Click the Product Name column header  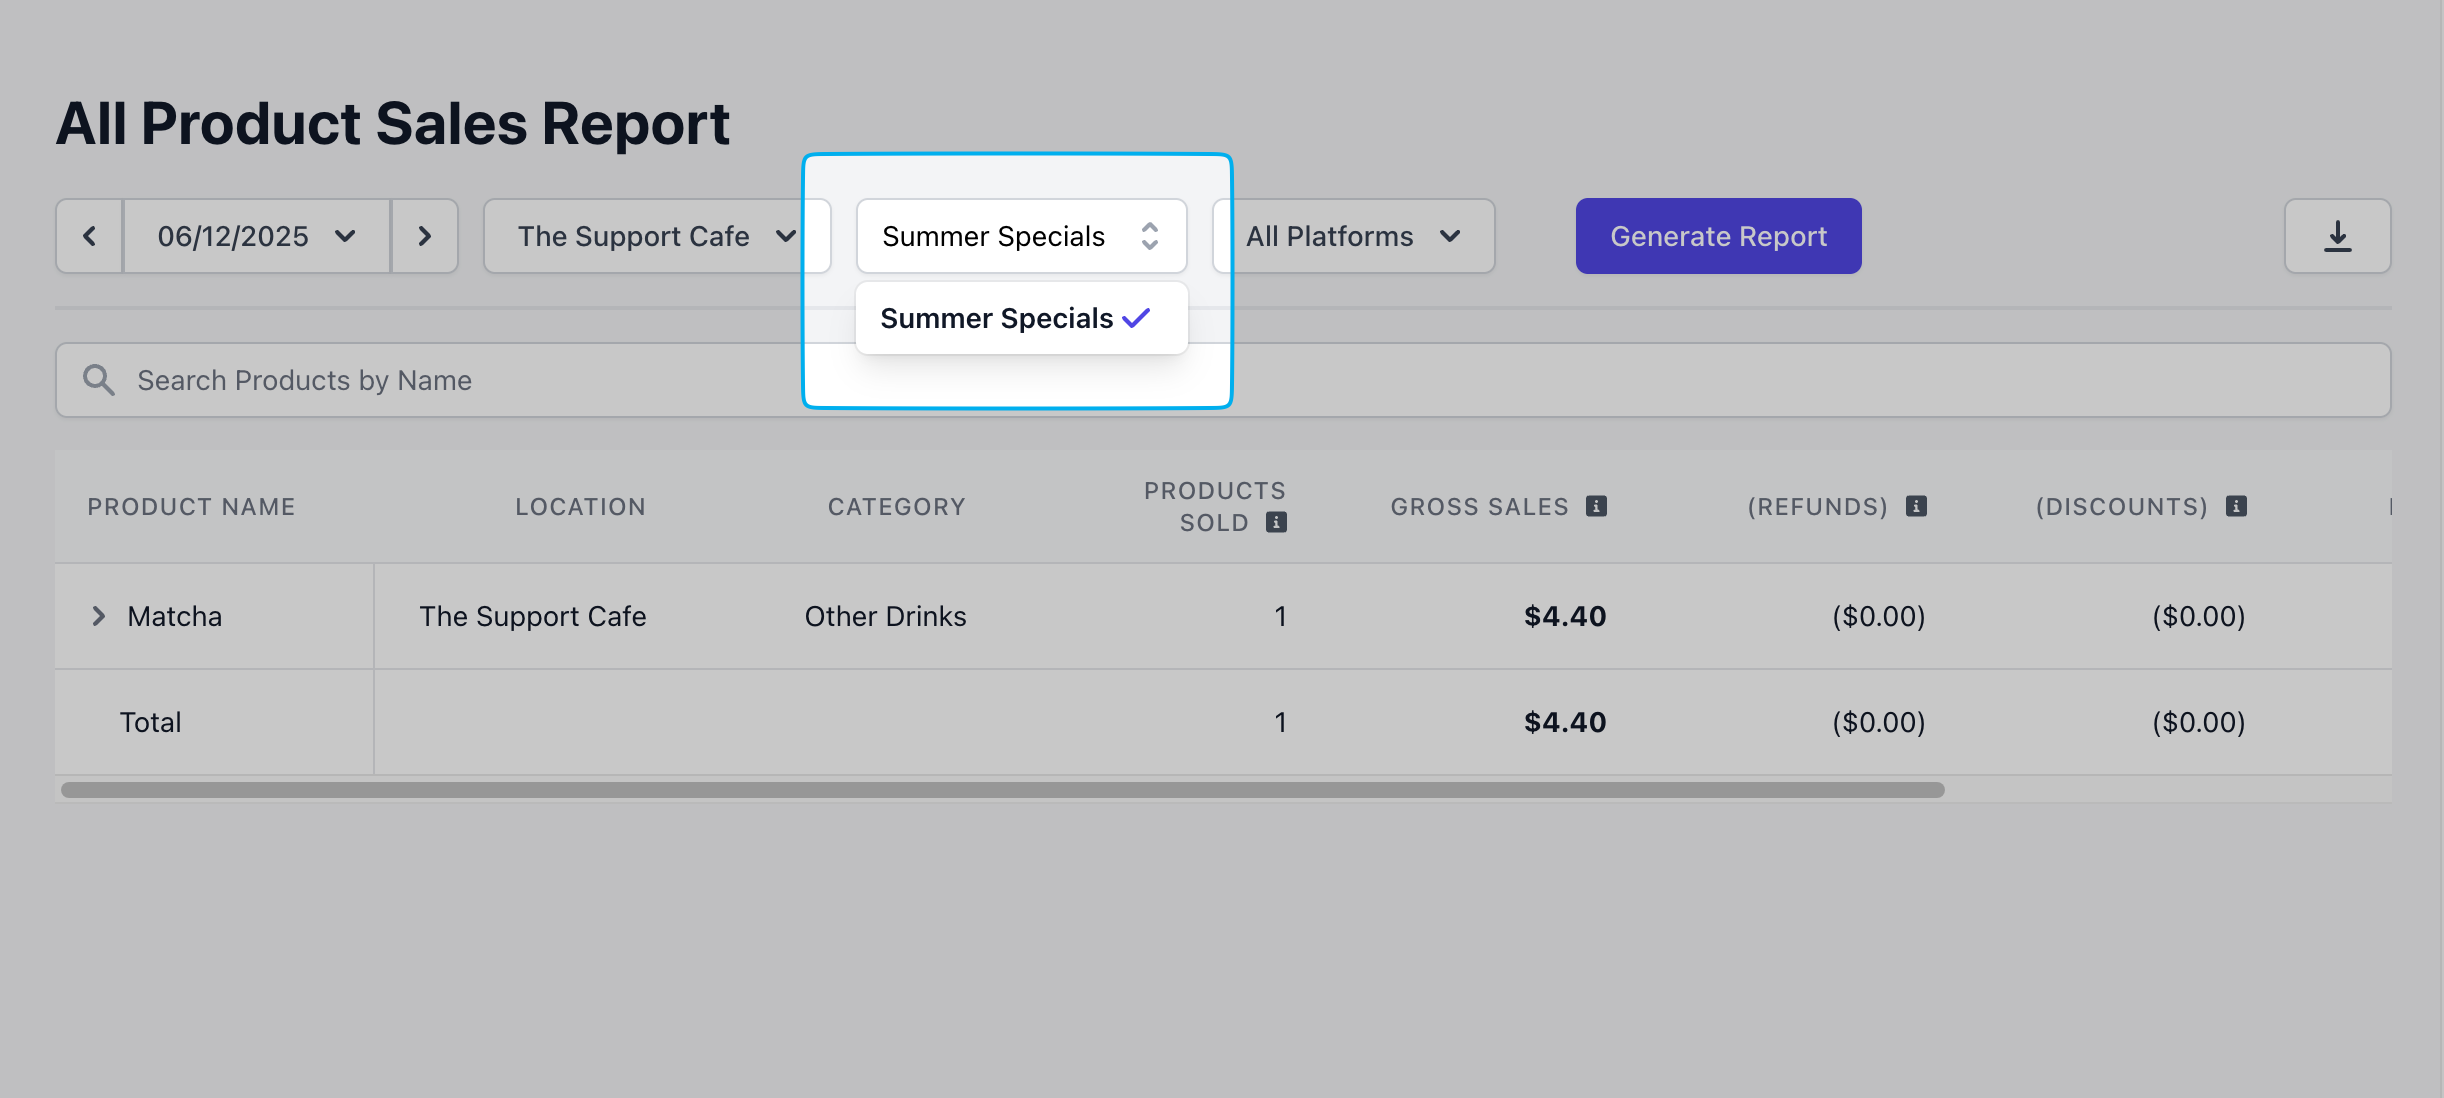point(191,507)
